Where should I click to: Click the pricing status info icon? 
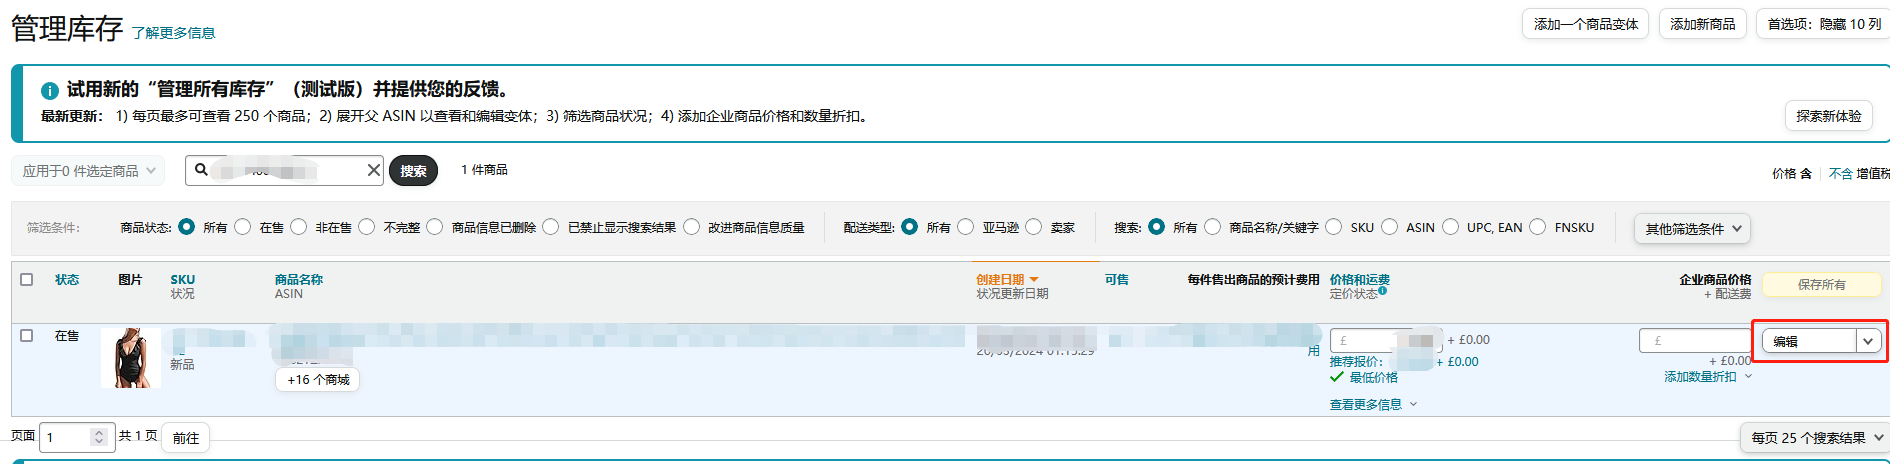pyautogui.click(x=1383, y=291)
